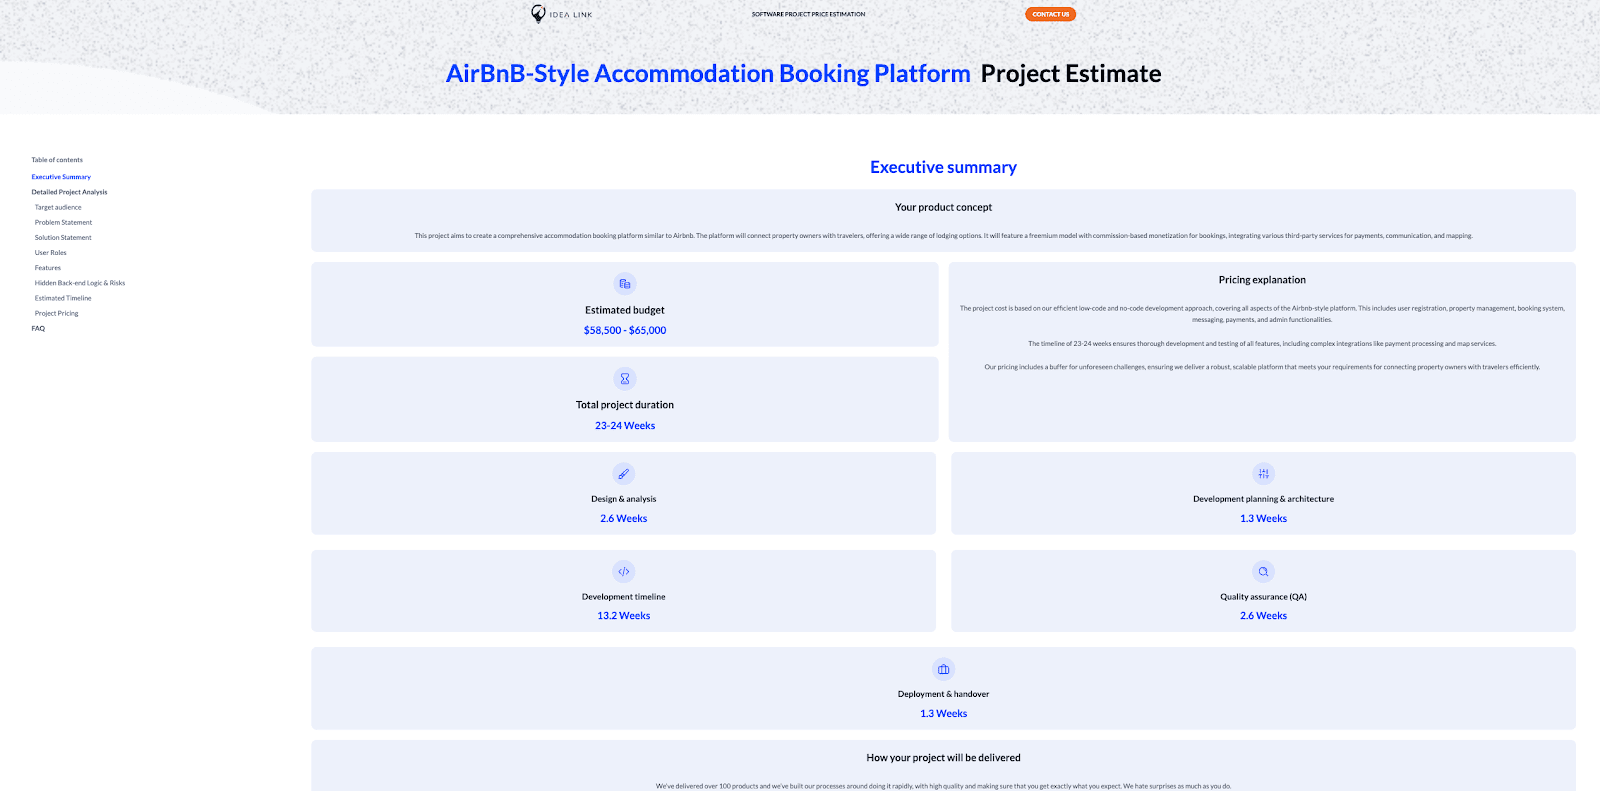Click the 13.2 Weeks value

[624, 616]
